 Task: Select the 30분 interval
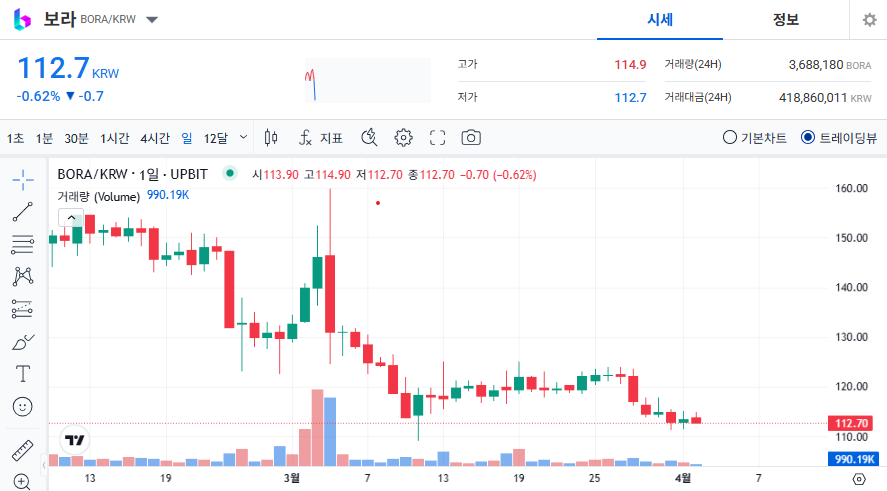(x=76, y=138)
